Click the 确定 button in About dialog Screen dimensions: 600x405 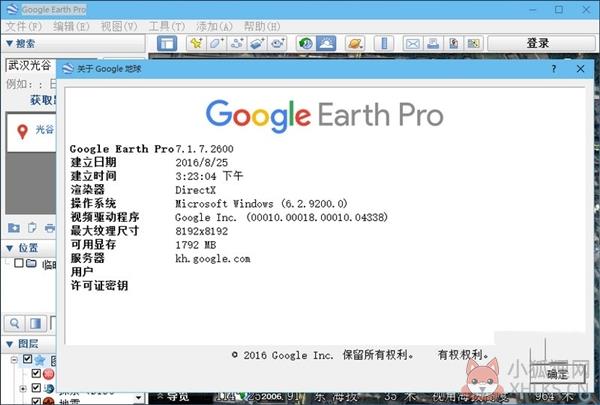(x=557, y=374)
